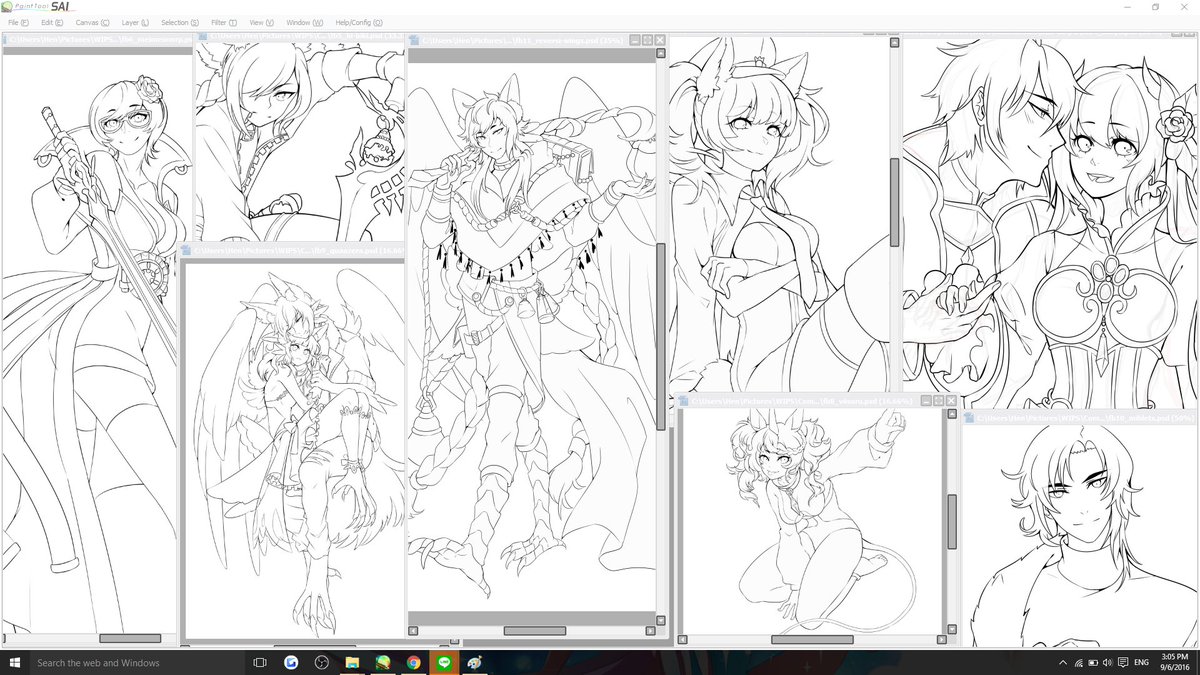This screenshot has height=675, width=1200.
Task: Open Wi-Fi settings from the tray icon
Action: click(1079, 662)
